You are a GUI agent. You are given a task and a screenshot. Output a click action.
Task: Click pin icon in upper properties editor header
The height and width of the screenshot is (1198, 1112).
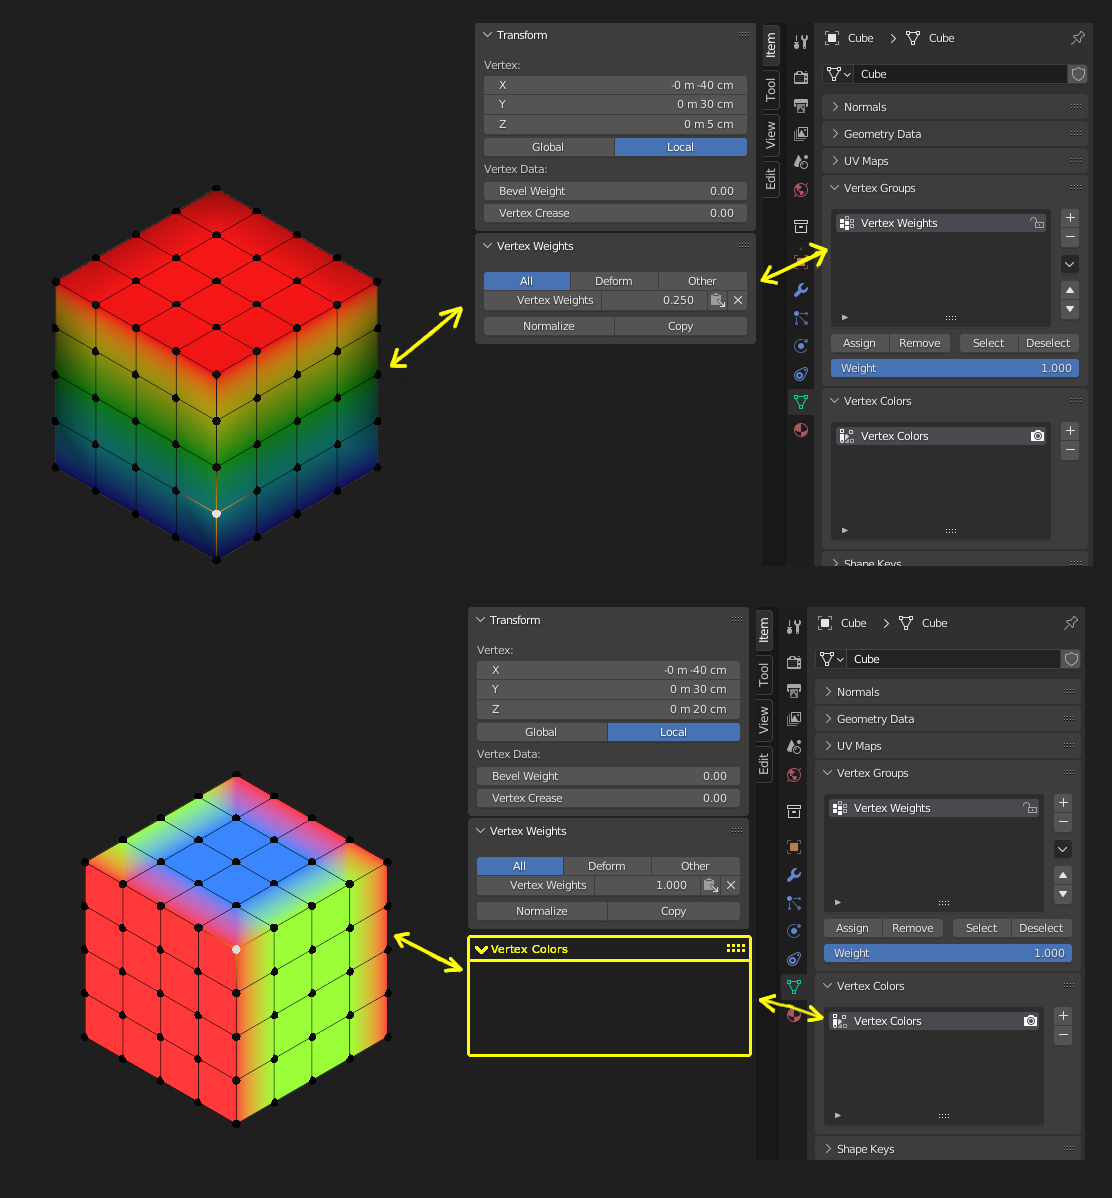pyautogui.click(x=1078, y=37)
